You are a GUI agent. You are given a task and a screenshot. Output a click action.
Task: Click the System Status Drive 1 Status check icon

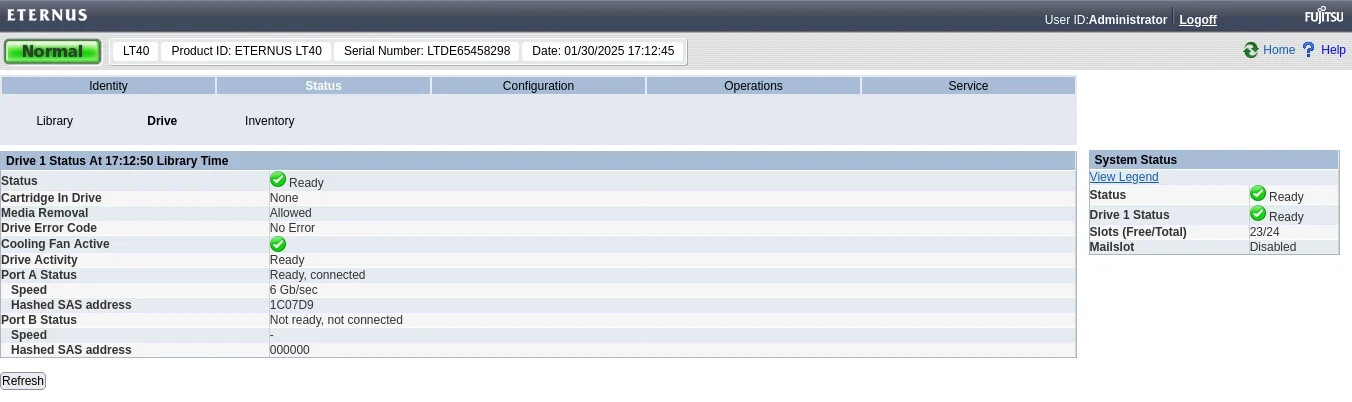tap(1258, 214)
